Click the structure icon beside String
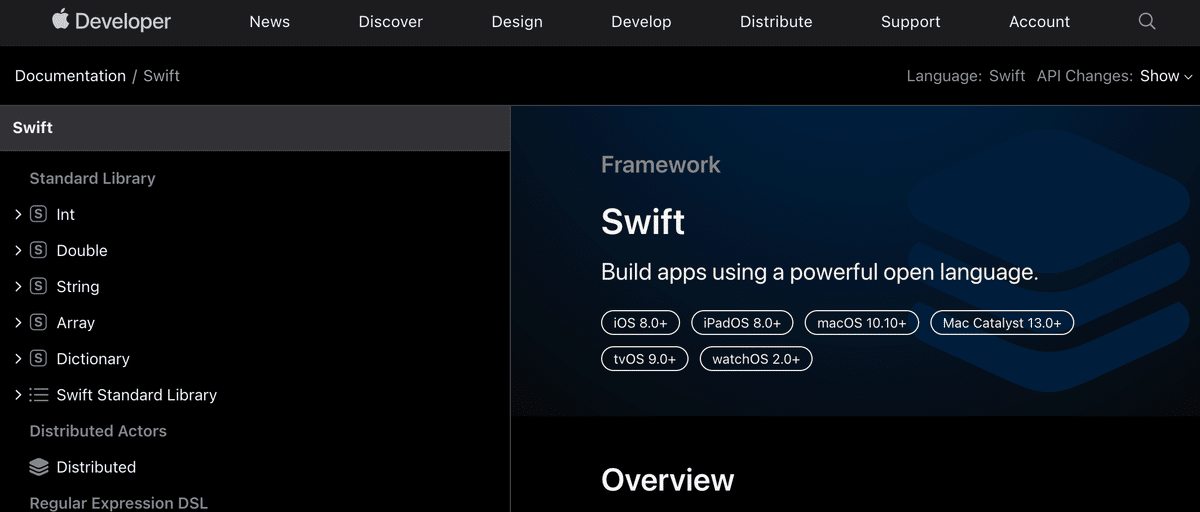 tap(38, 286)
